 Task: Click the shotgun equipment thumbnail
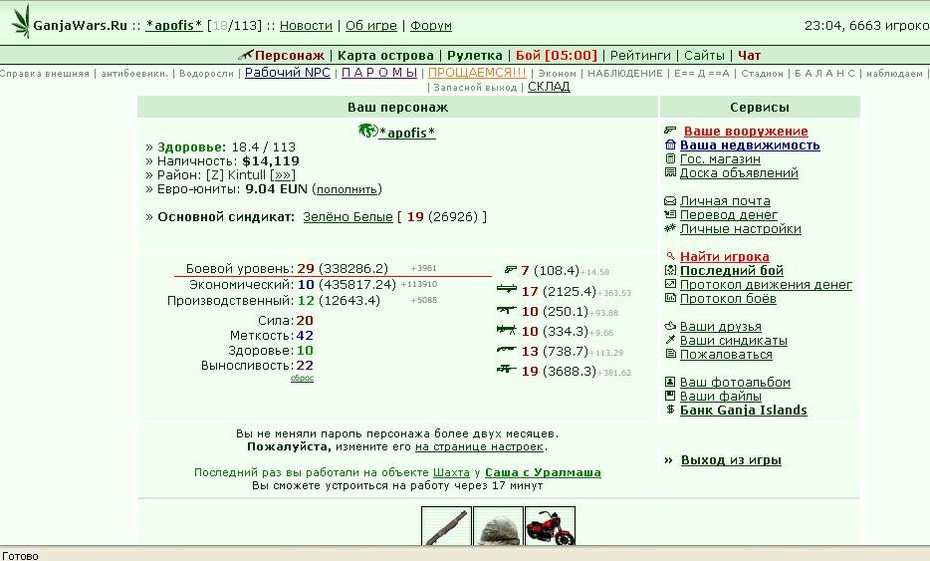446,525
